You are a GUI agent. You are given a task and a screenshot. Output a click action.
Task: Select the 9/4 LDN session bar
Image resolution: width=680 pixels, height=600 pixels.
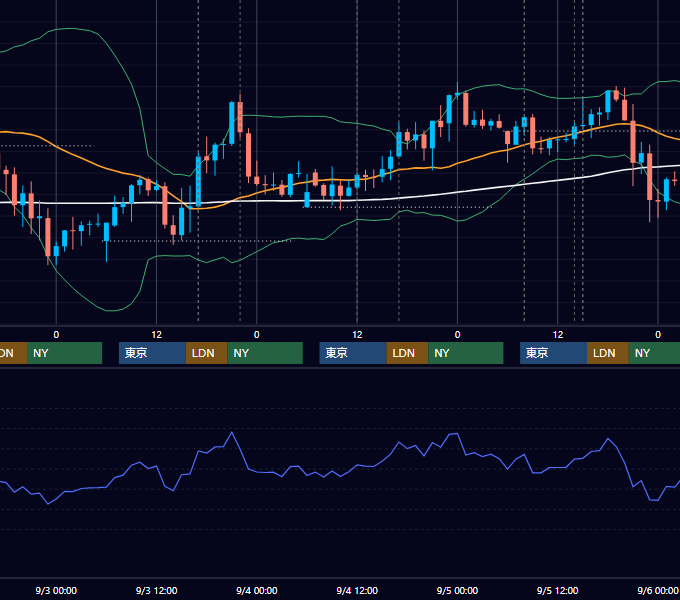coord(407,353)
